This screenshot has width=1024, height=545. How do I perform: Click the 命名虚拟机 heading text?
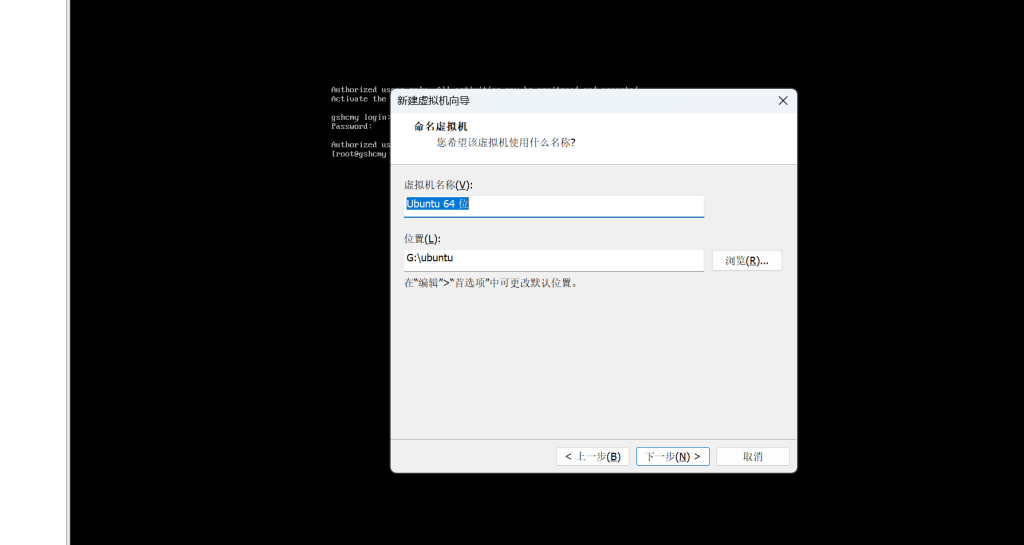pyautogui.click(x=441, y=127)
